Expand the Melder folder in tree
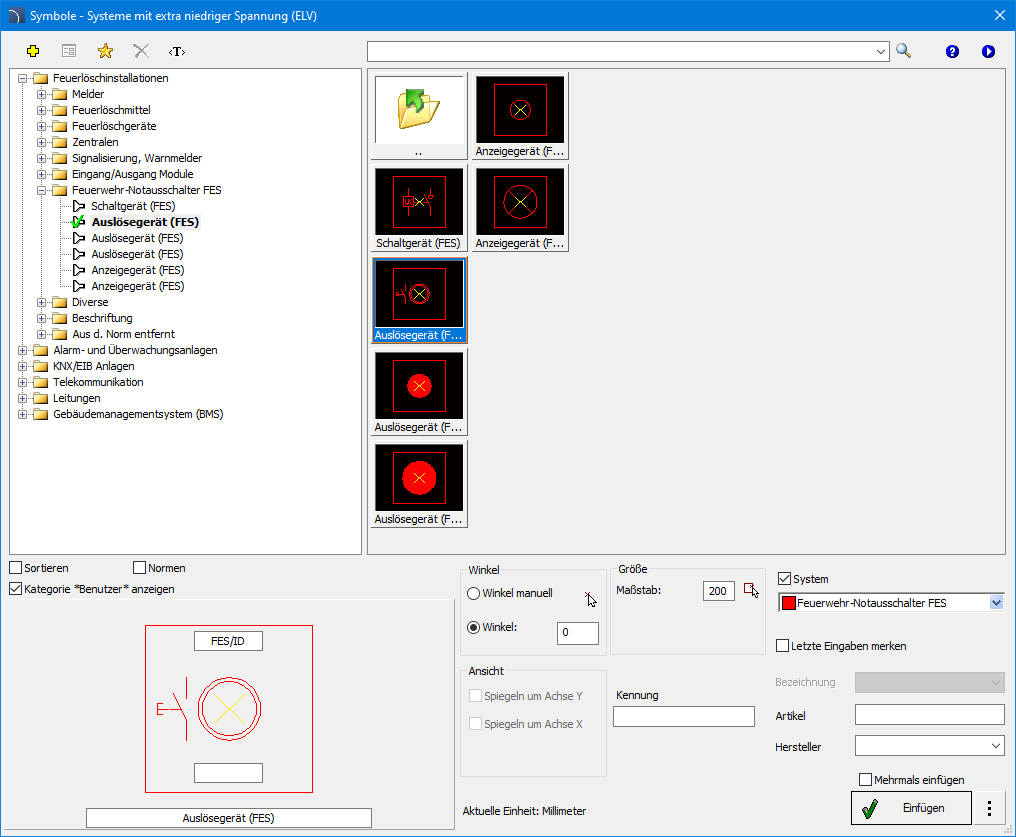 (41, 94)
